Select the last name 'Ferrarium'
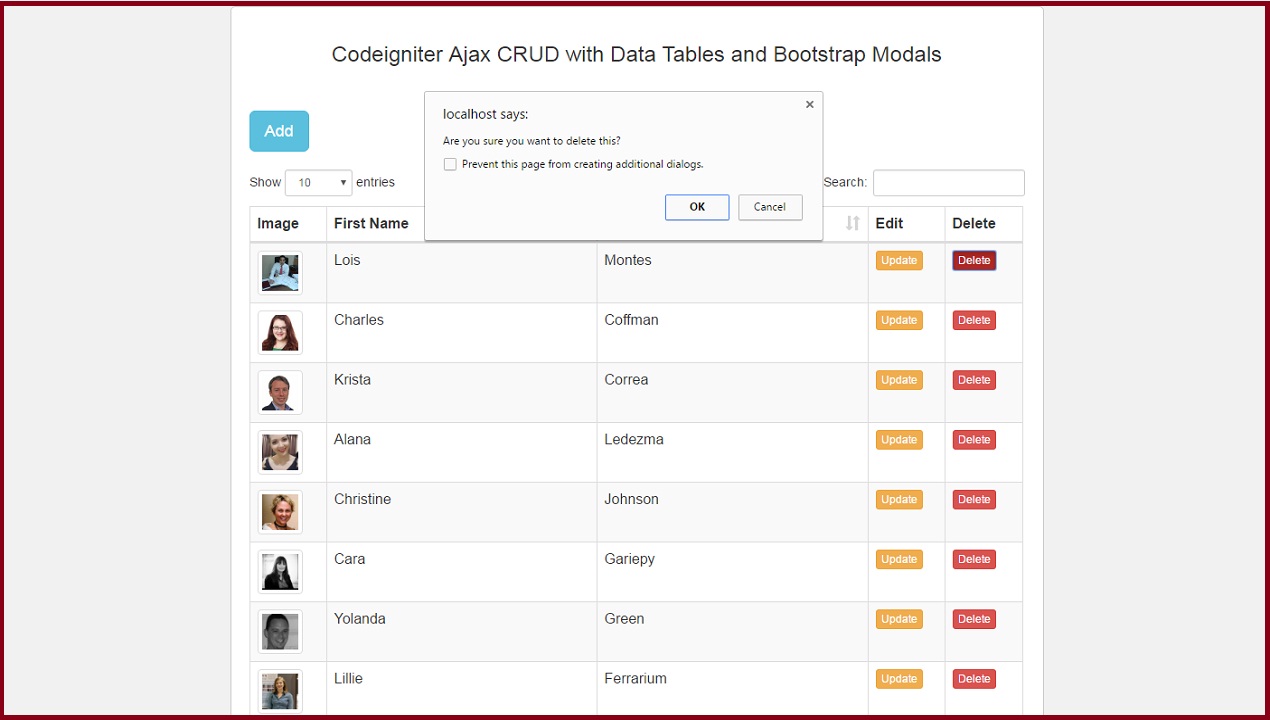 (x=635, y=678)
